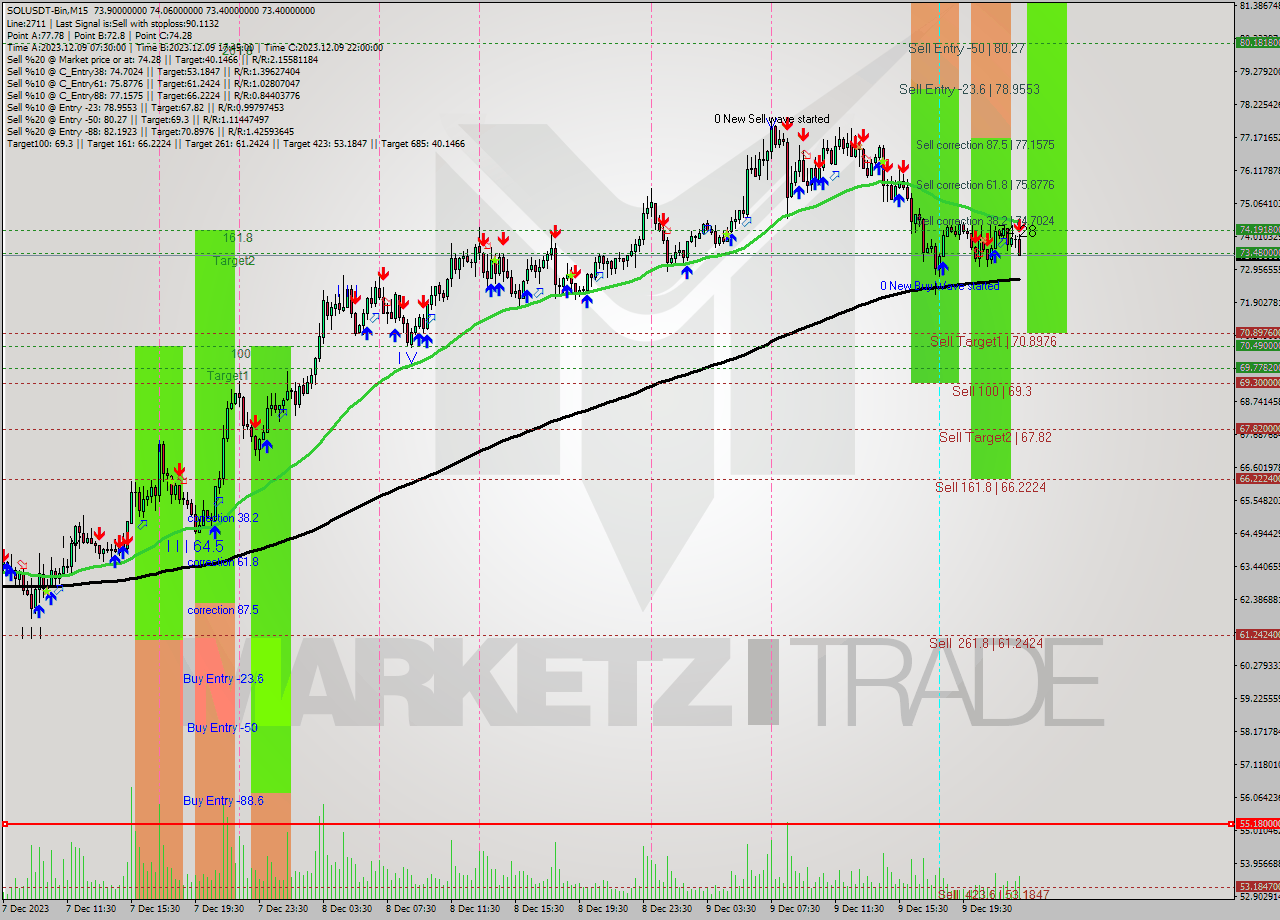Click the '8 Dec 11:30' time axis label
Image resolution: width=1280 pixels, height=920 pixels.
coord(477,909)
